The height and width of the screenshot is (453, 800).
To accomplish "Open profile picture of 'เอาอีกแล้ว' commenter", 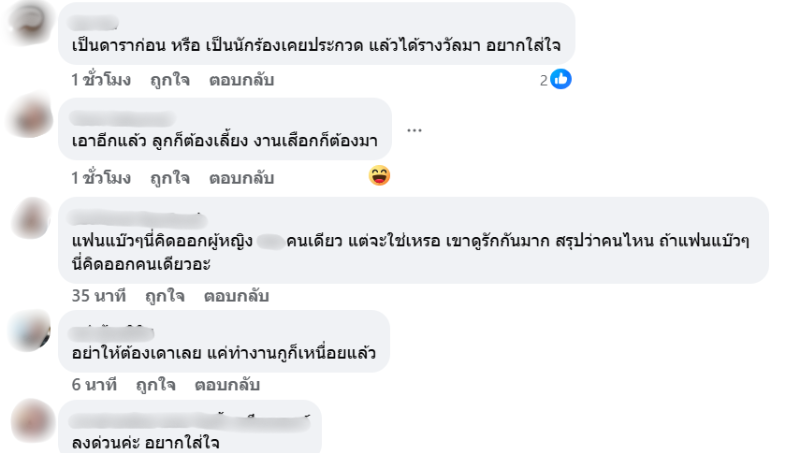I will [30, 118].
